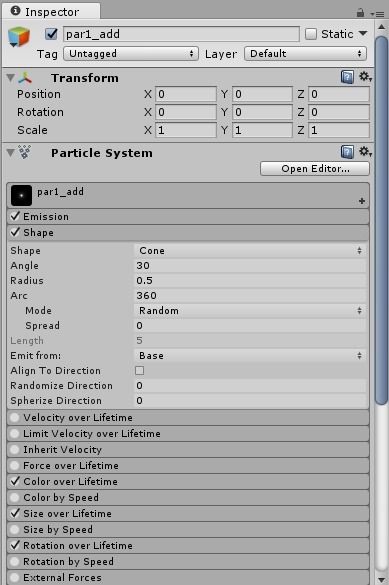Click the Rotation Z field
This screenshot has height=585, width=389.
click(x=339, y=112)
